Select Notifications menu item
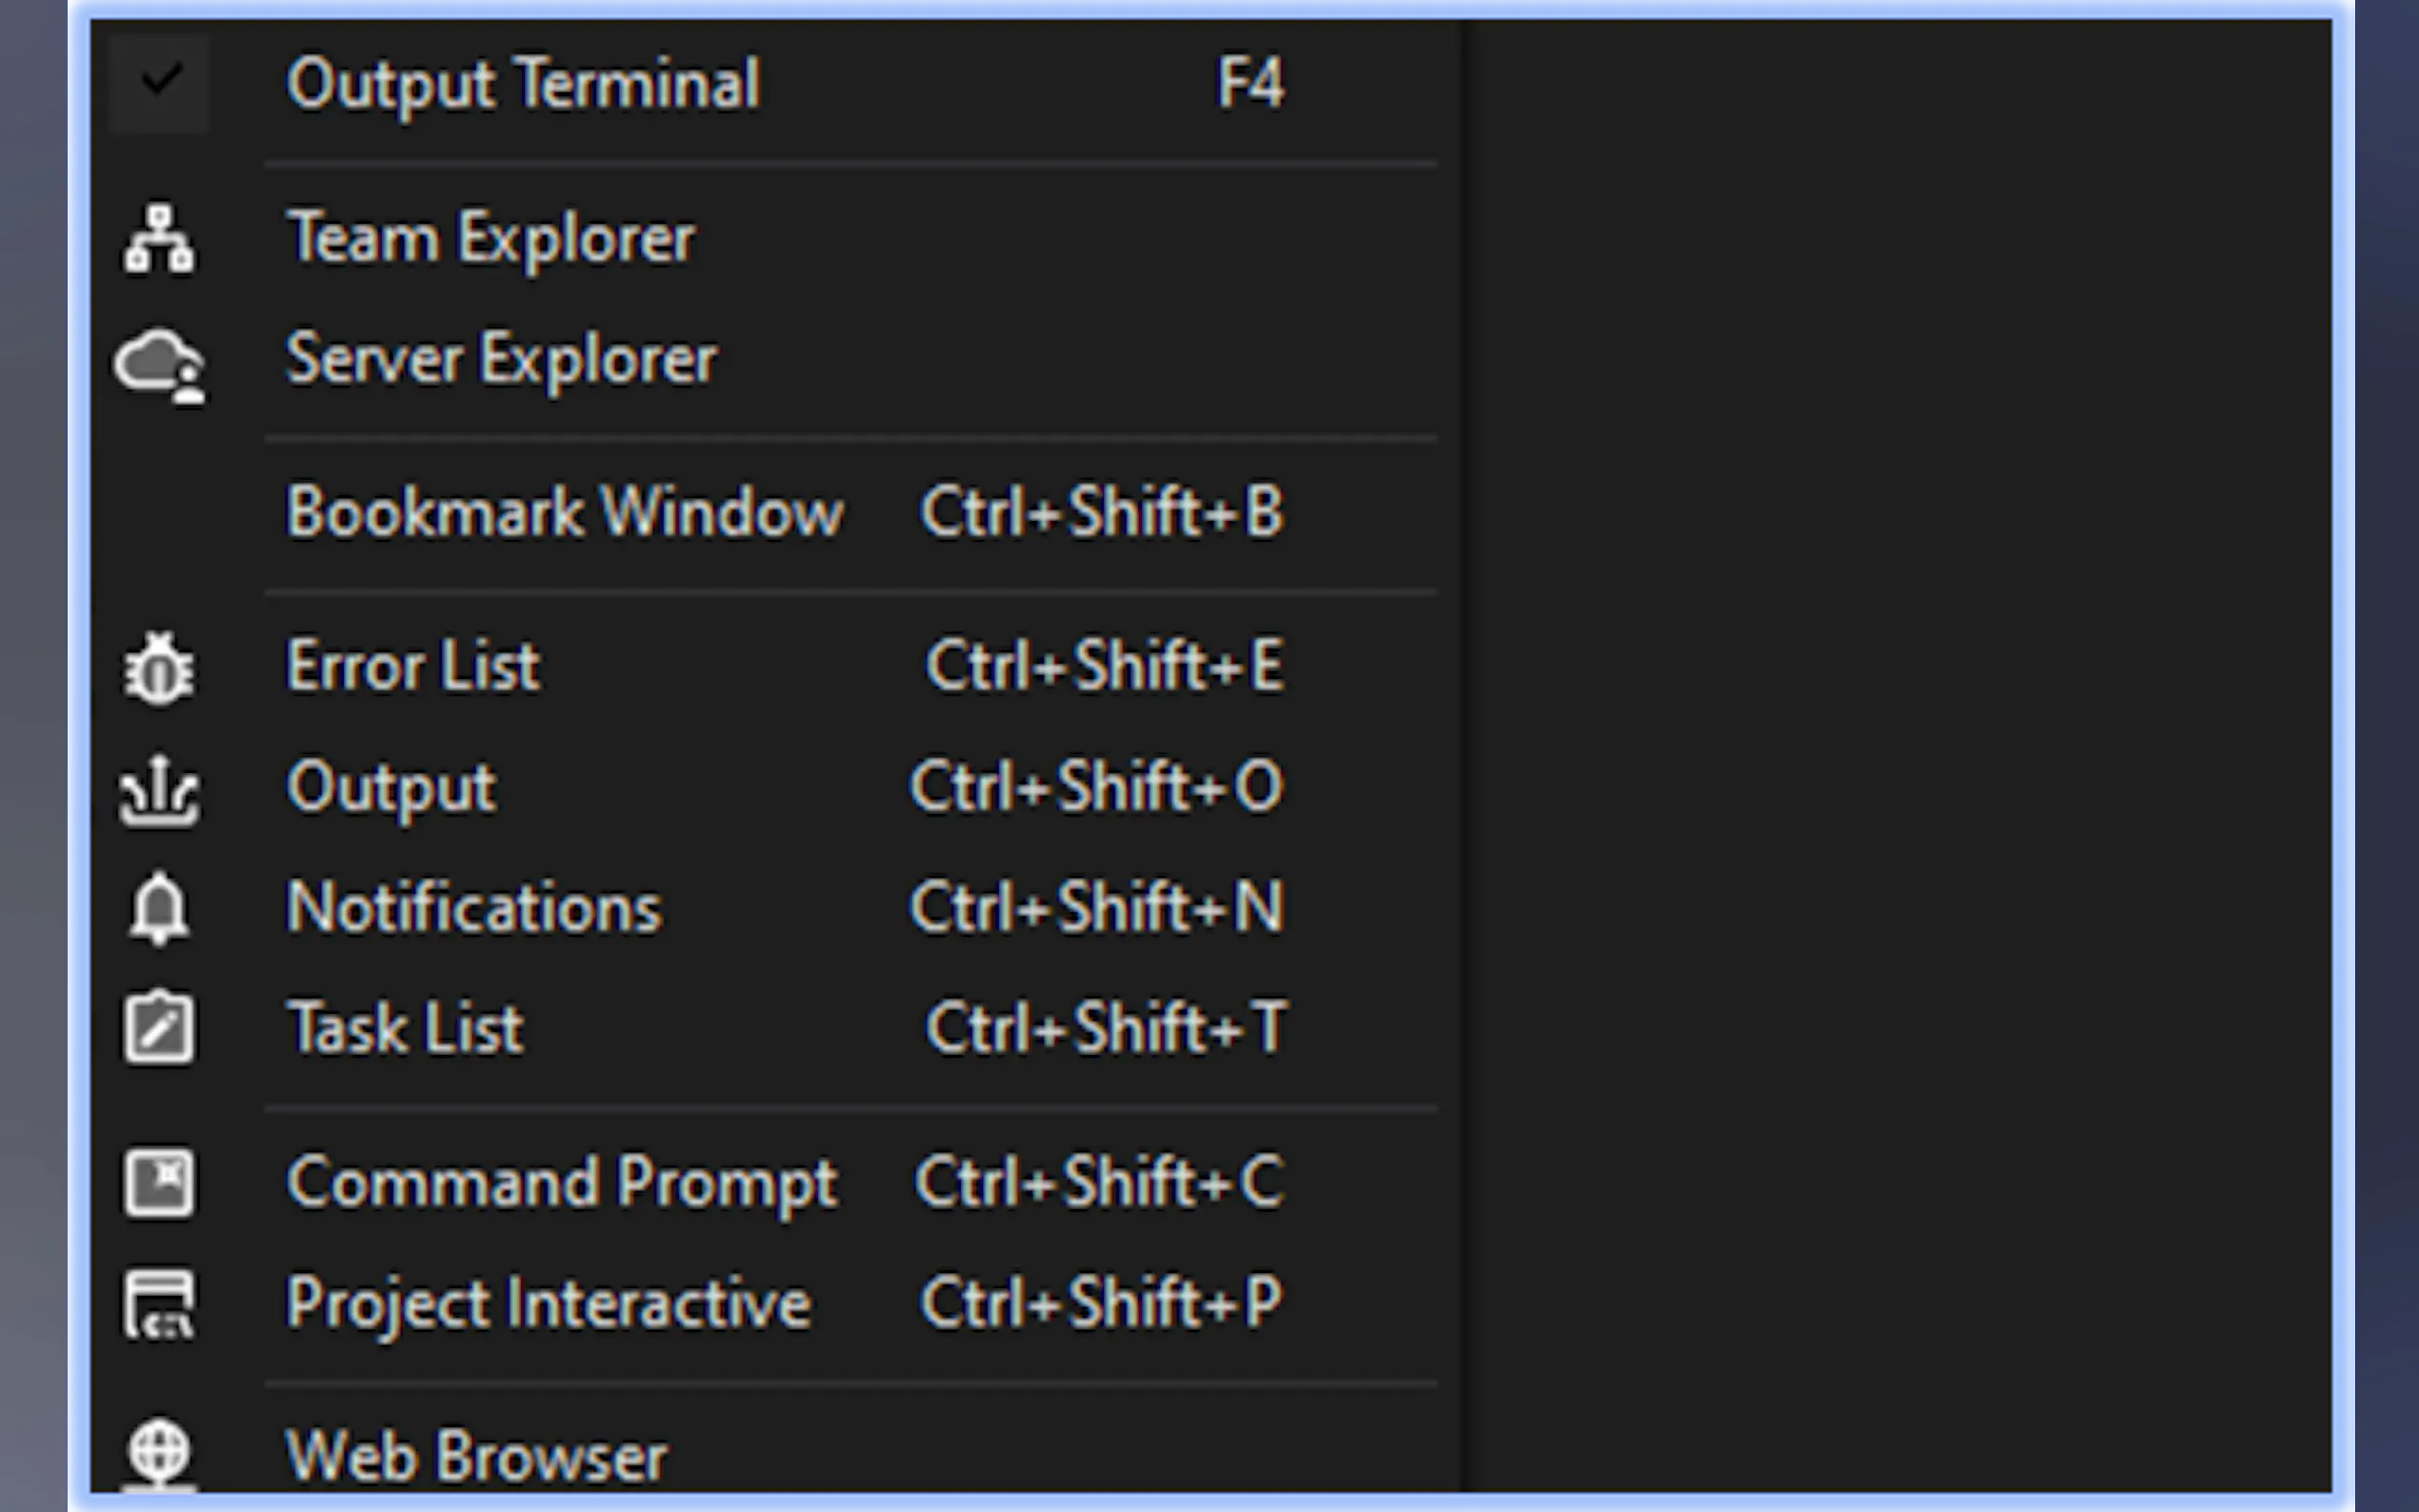The image size is (2419, 1512). [775, 908]
